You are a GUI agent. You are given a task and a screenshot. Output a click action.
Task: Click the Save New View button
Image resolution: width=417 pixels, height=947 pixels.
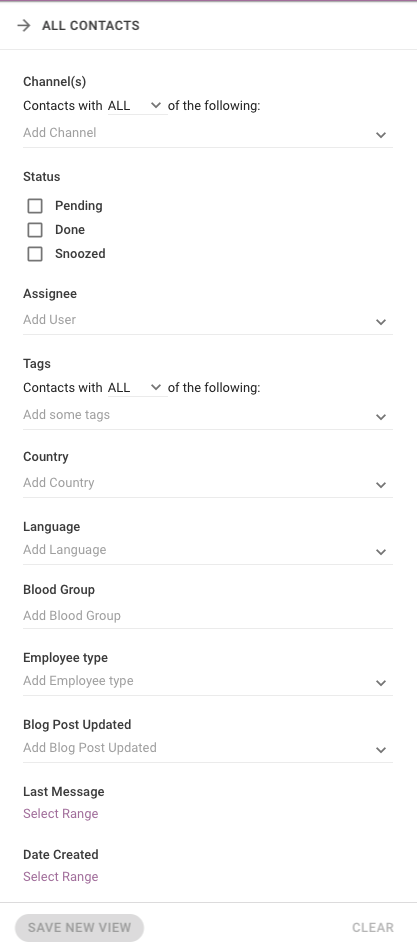79,928
